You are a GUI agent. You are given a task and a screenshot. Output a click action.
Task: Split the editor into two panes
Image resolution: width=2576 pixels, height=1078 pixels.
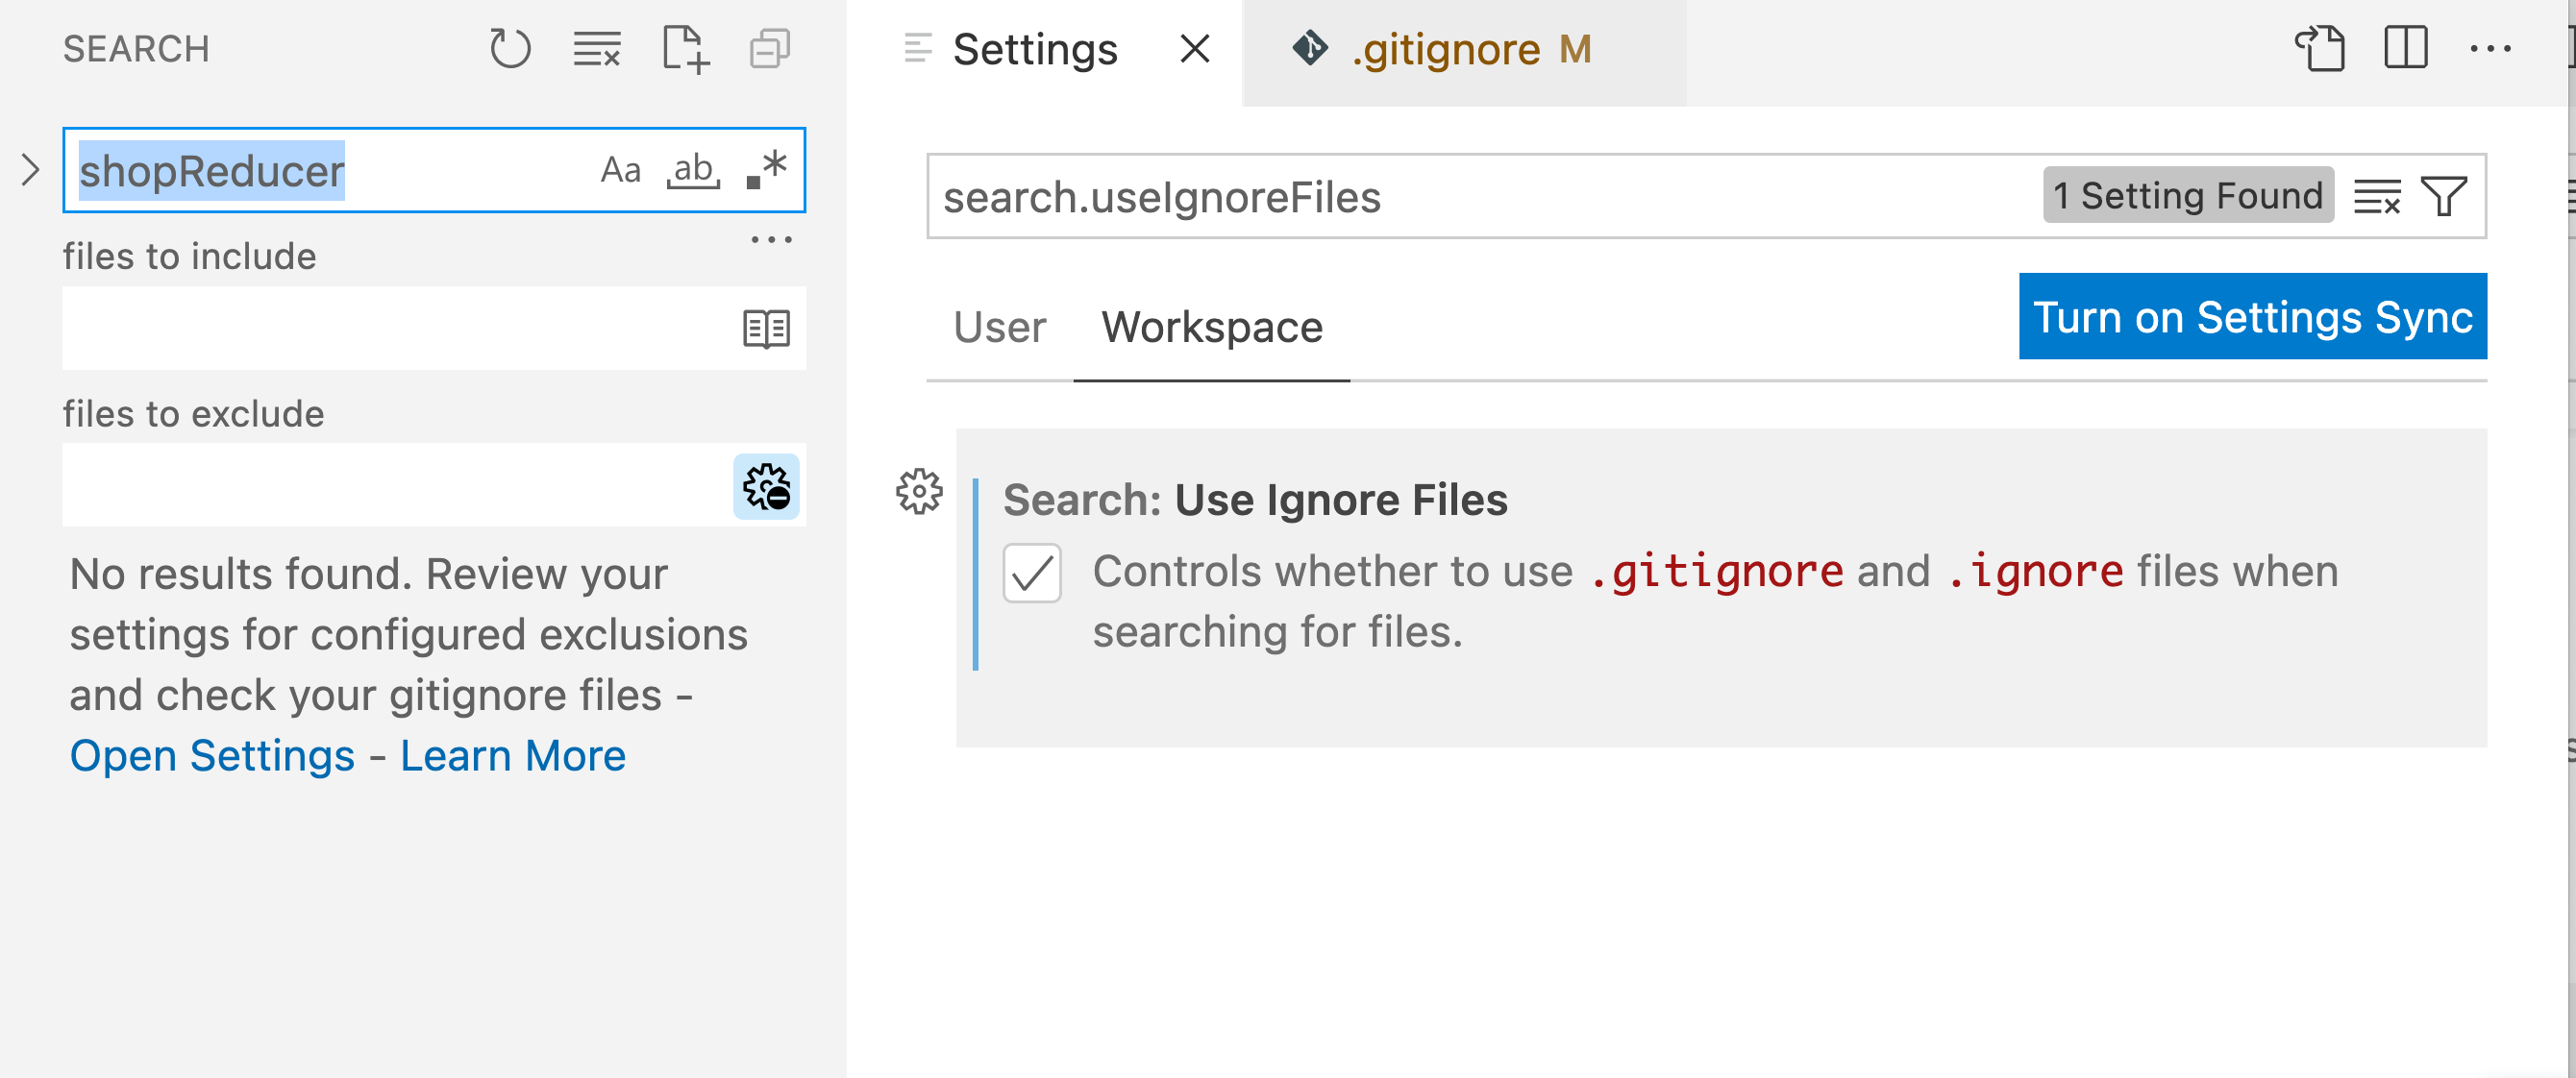(x=2406, y=48)
